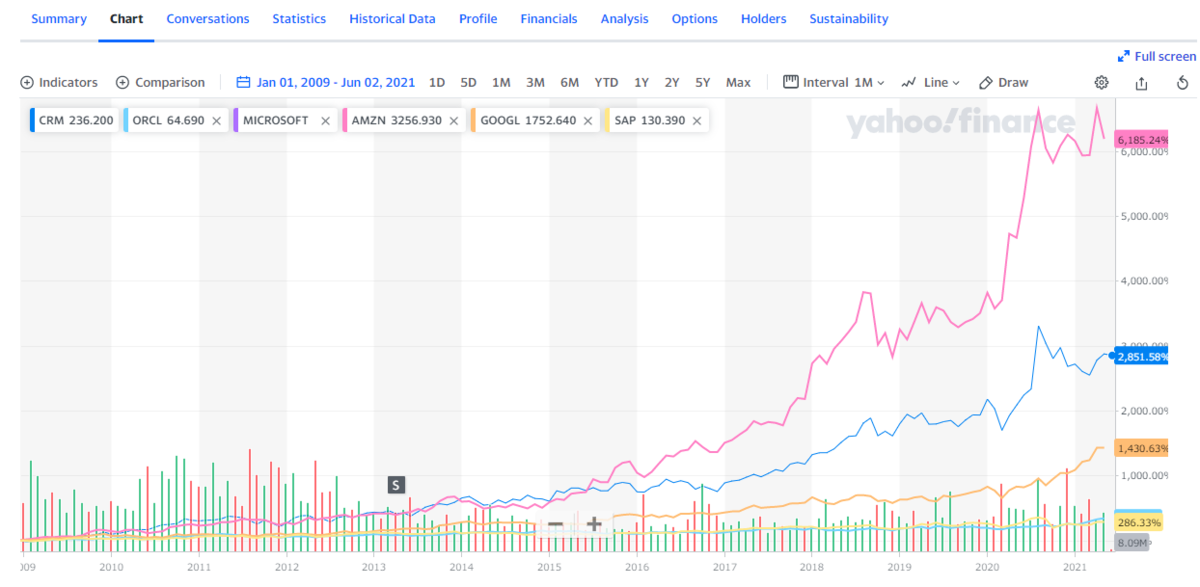Click the AMZN 3256.930 legend label

(396, 120)
